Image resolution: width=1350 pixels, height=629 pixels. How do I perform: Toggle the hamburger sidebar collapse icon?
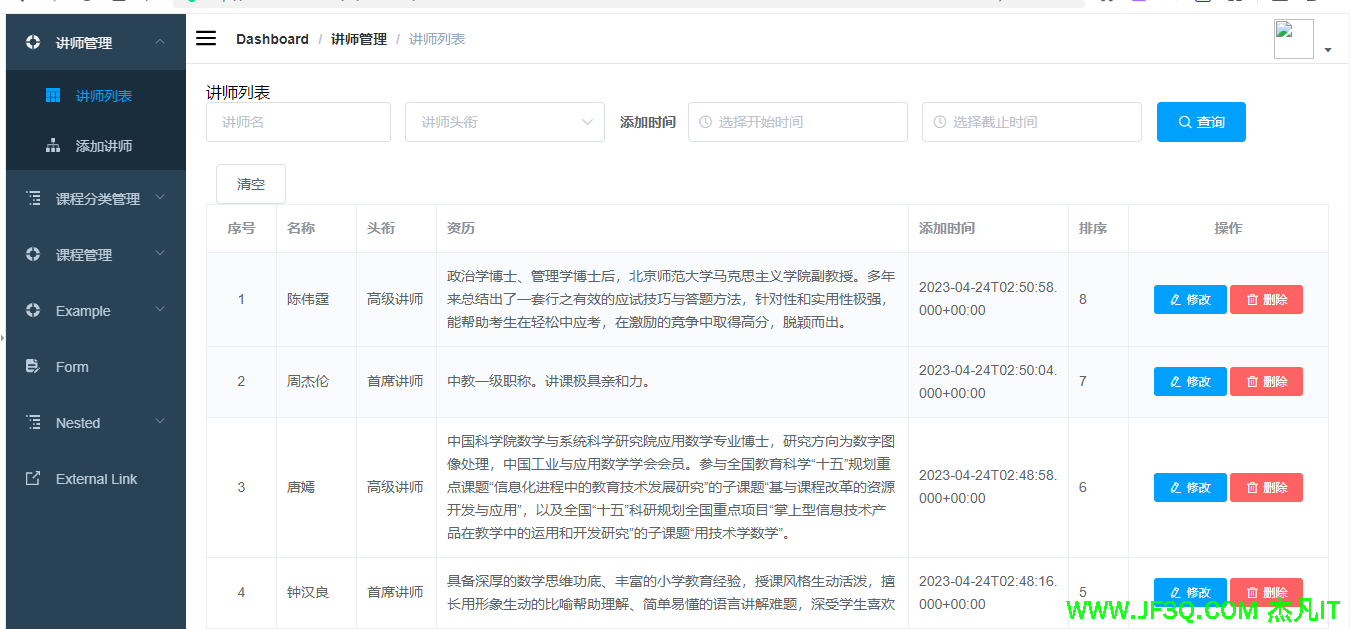point(206,38)
